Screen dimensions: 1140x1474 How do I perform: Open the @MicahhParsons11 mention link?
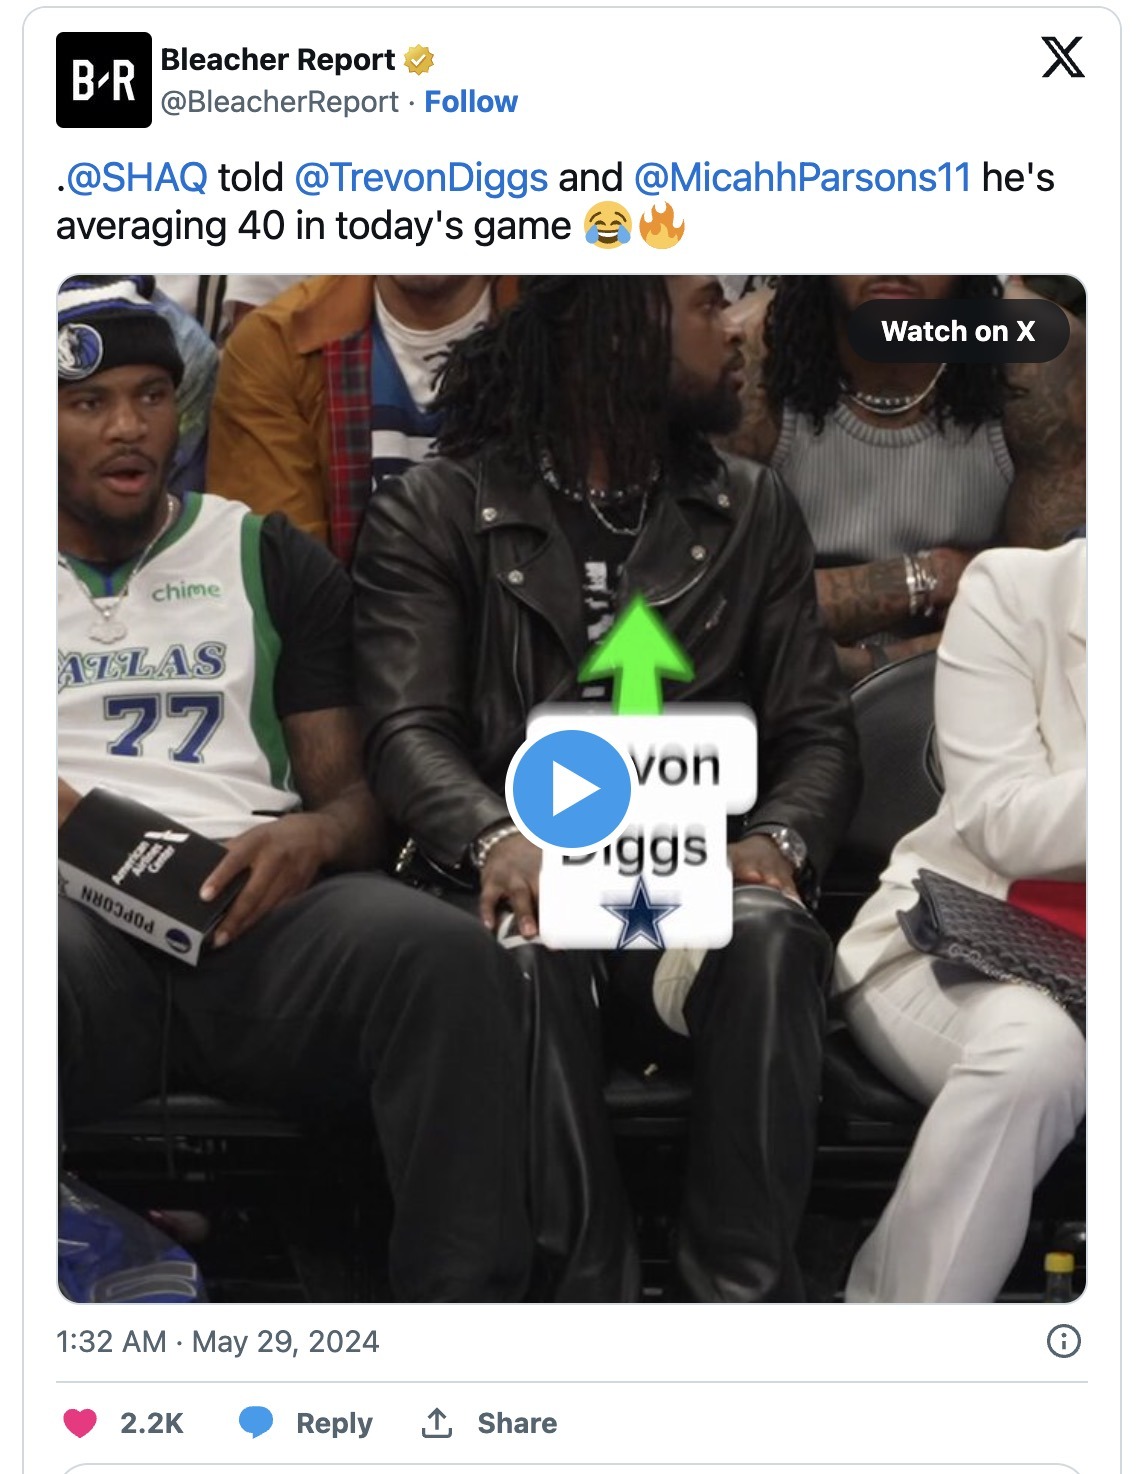pos(802,178)
